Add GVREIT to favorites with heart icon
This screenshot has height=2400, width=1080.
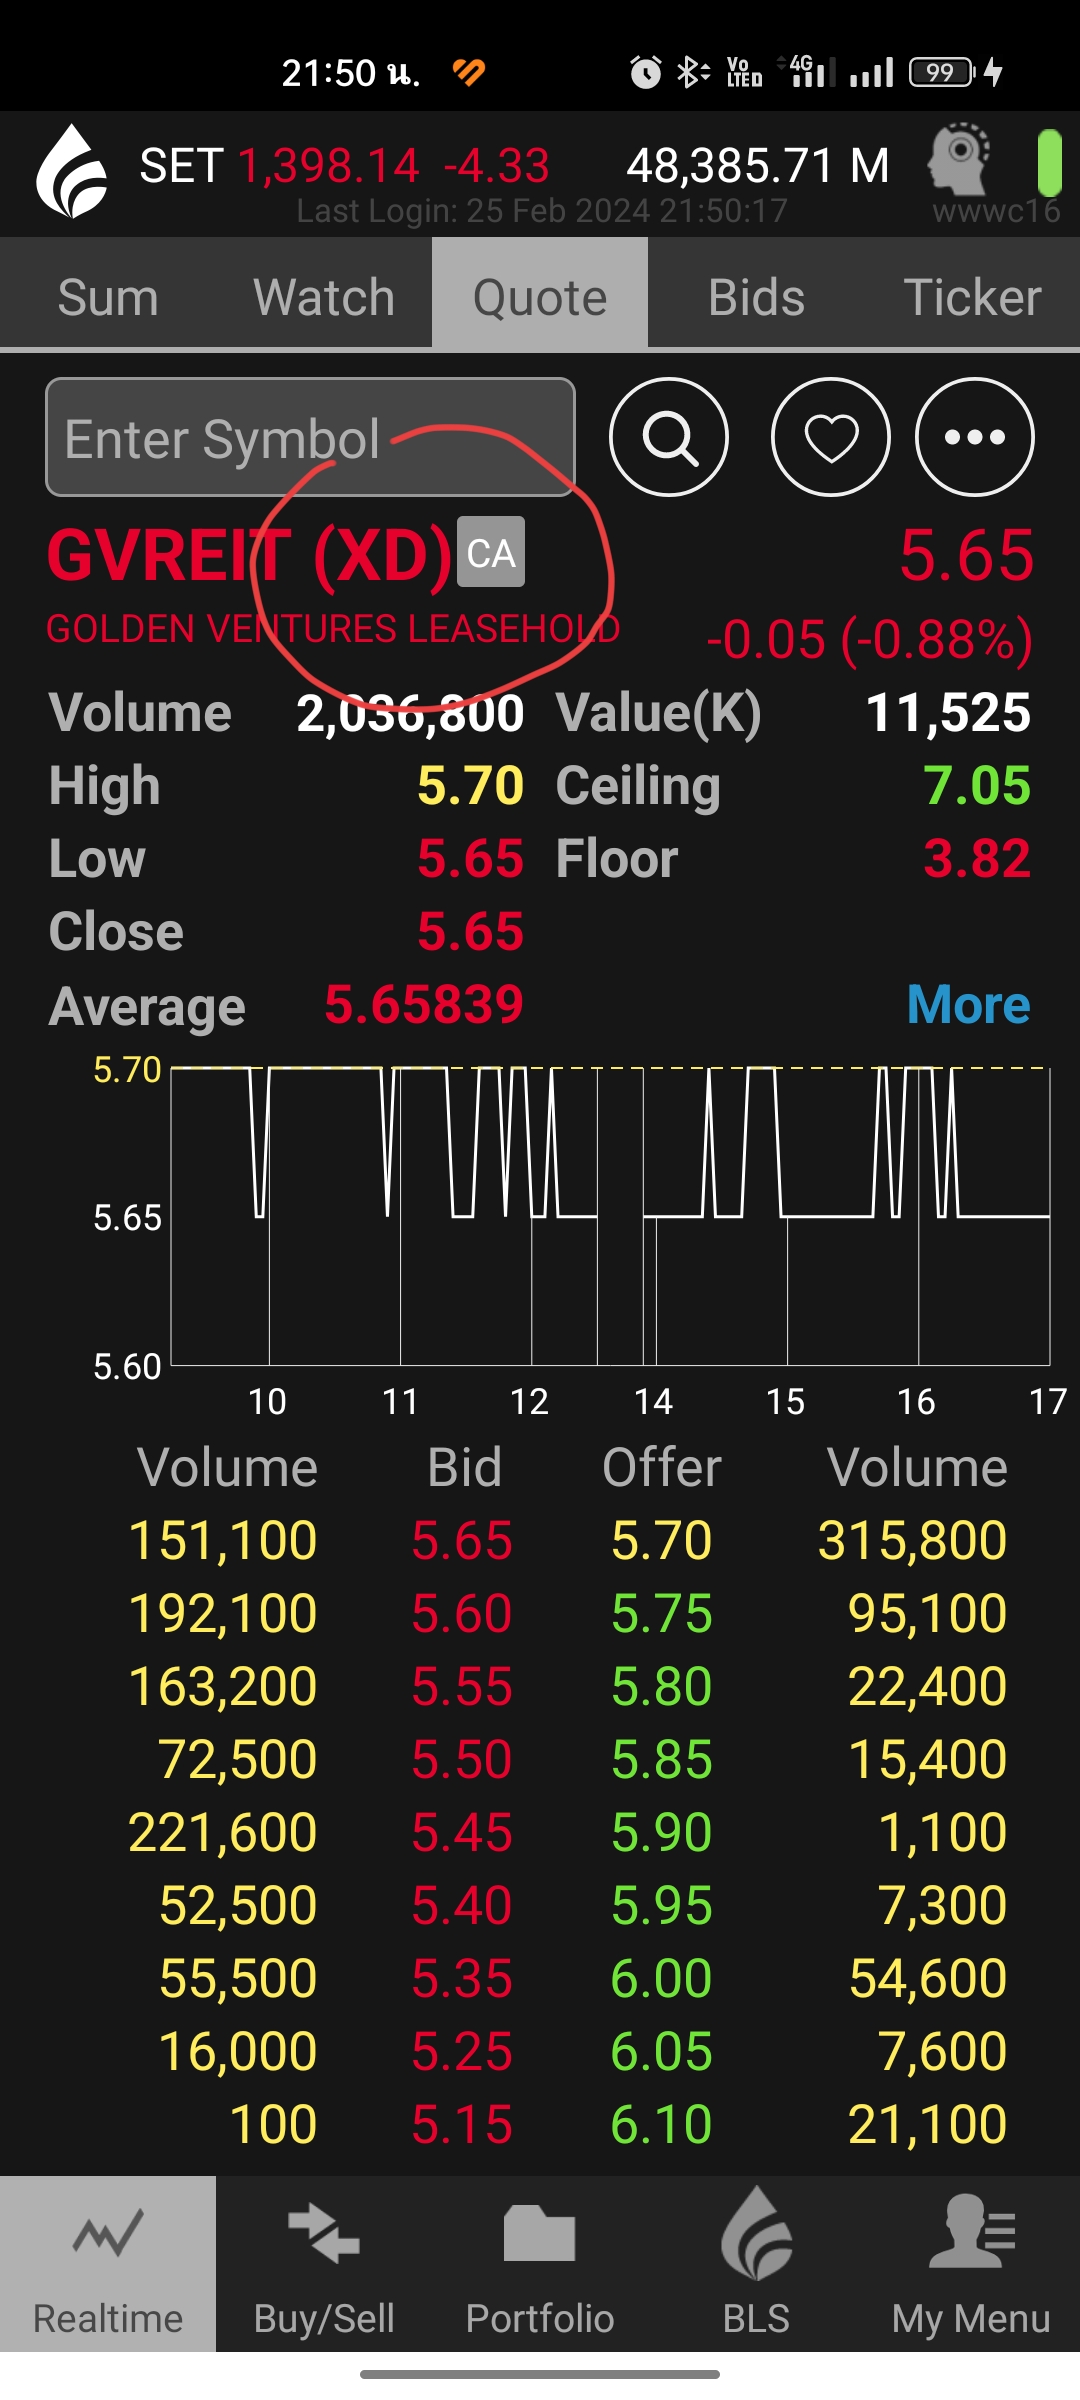[831, 437]
